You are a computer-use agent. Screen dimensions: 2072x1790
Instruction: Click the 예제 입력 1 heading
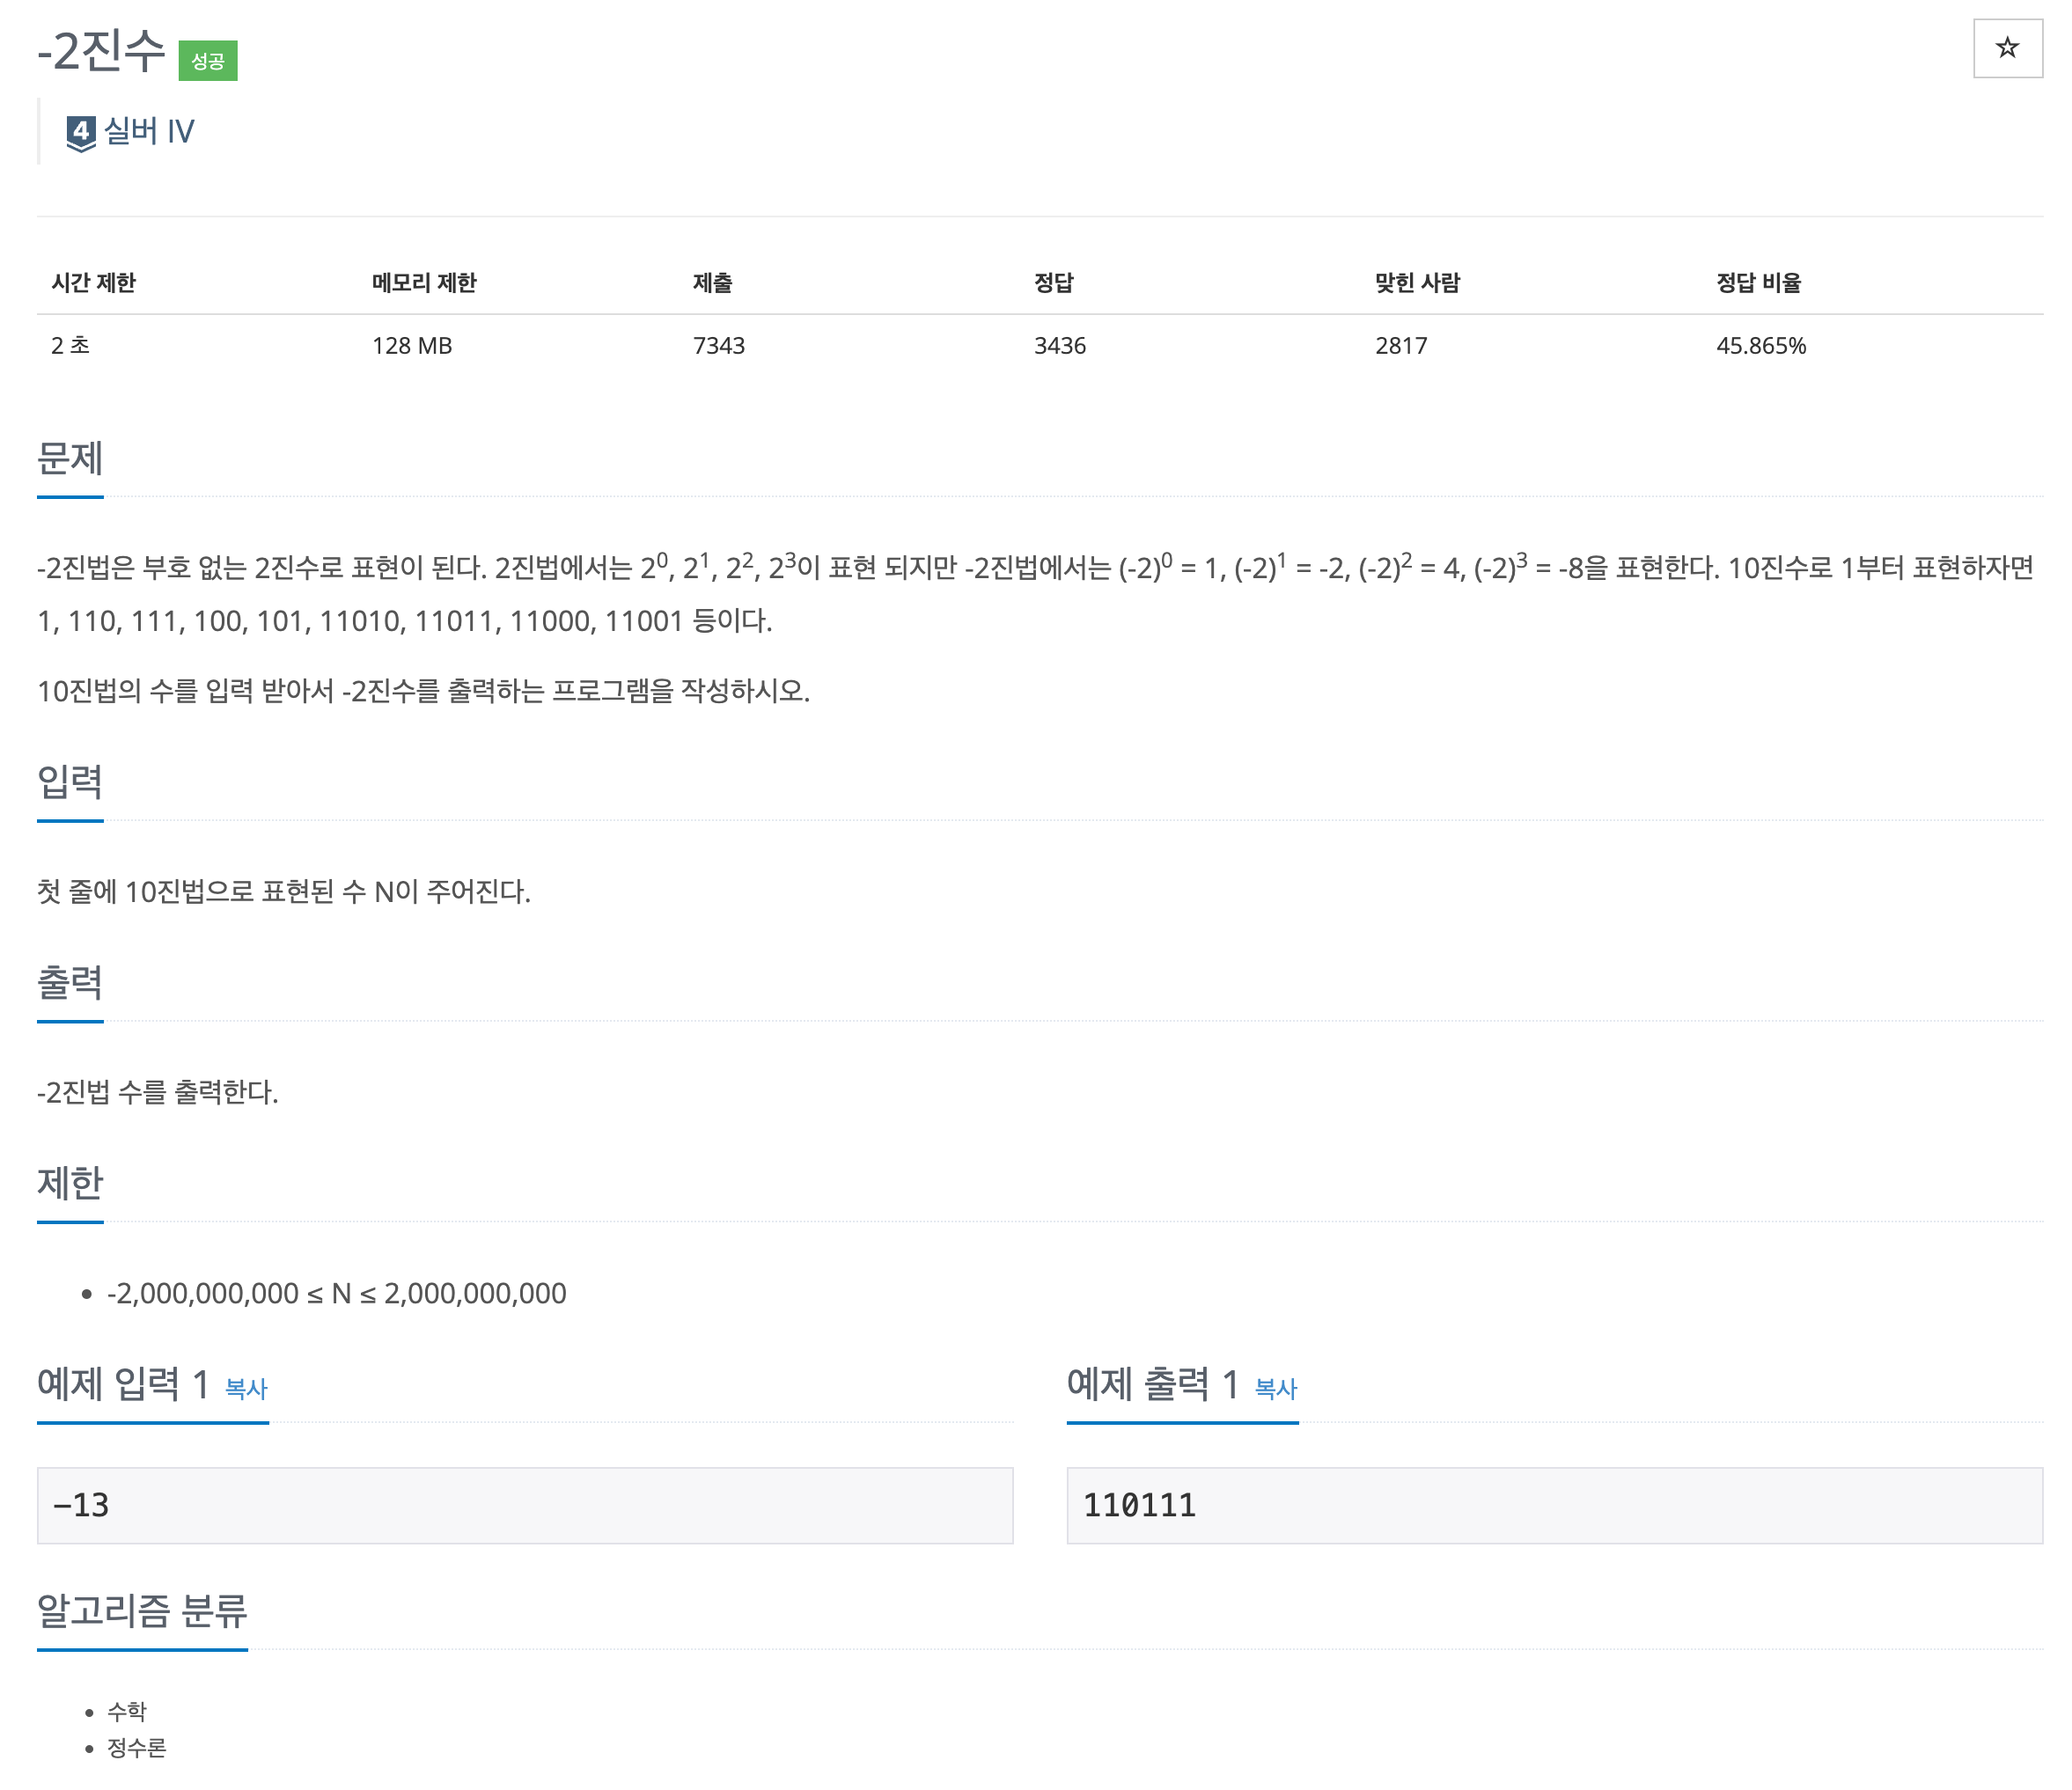coord(123,1384)
